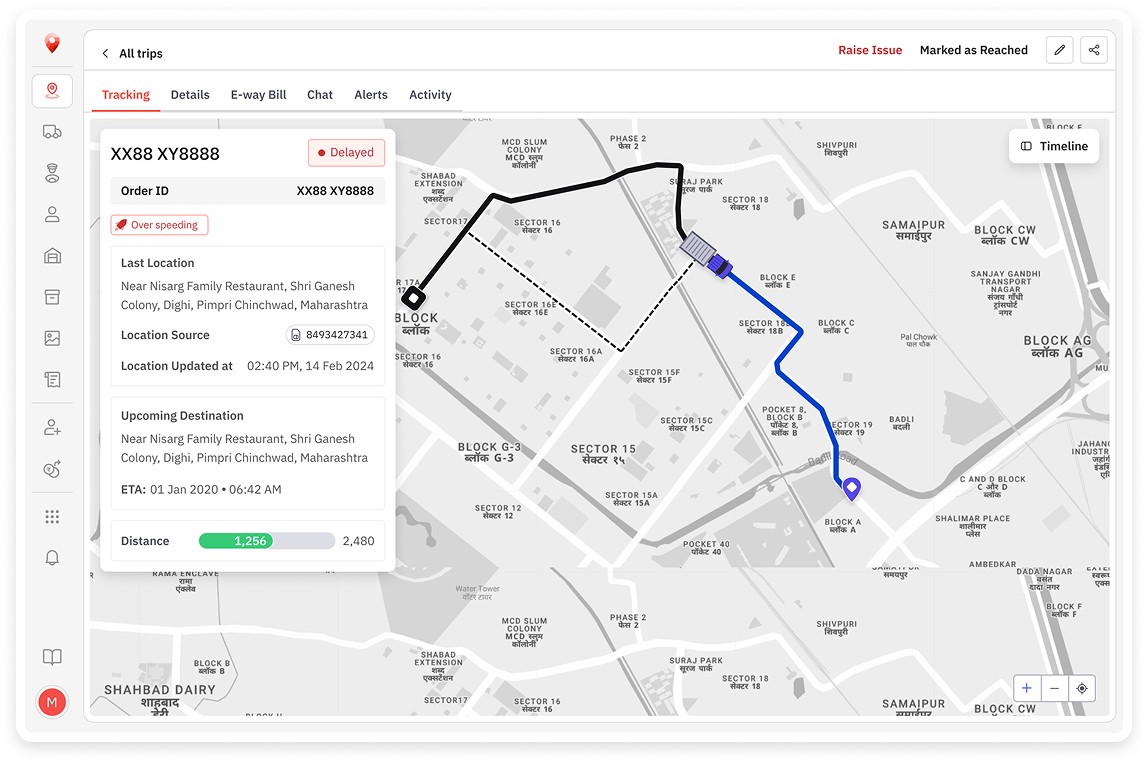Click the SECTOR 15 map label
1148x764 pixels.
tap(603, 454)
